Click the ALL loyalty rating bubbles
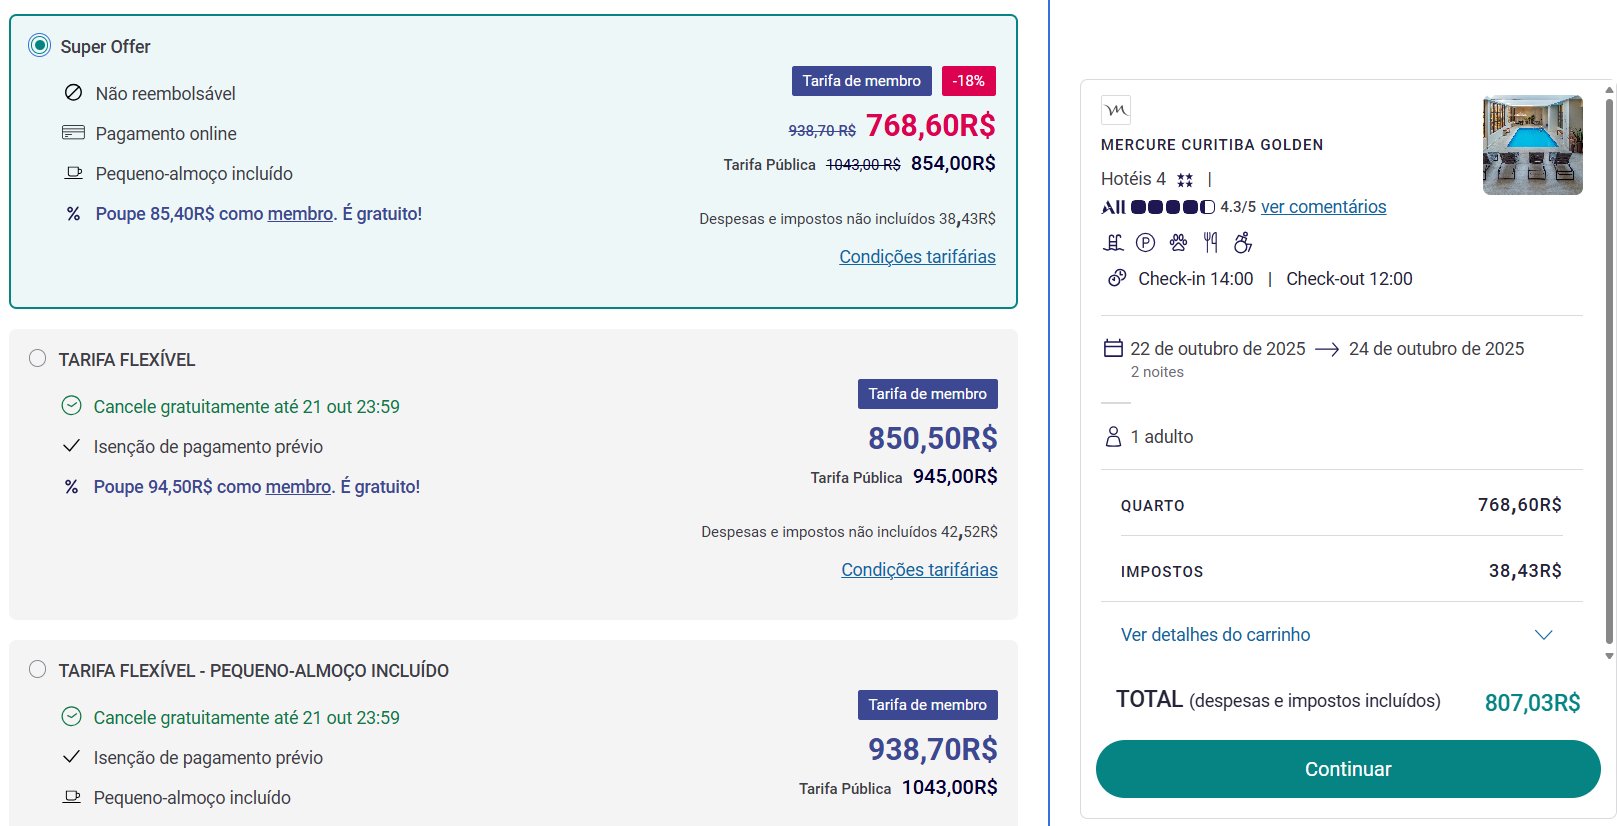Viewport: 1617px width, 826px height. [1173, 207]
